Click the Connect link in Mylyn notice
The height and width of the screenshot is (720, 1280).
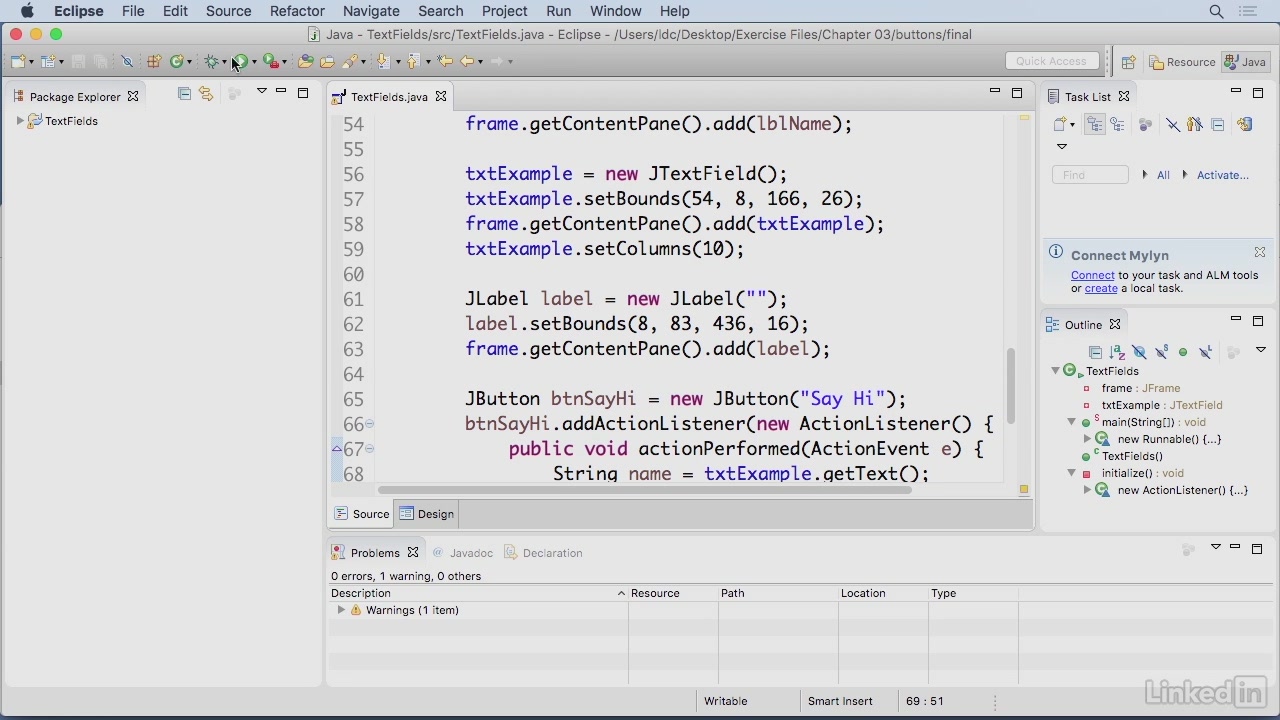coord(1092,275)
